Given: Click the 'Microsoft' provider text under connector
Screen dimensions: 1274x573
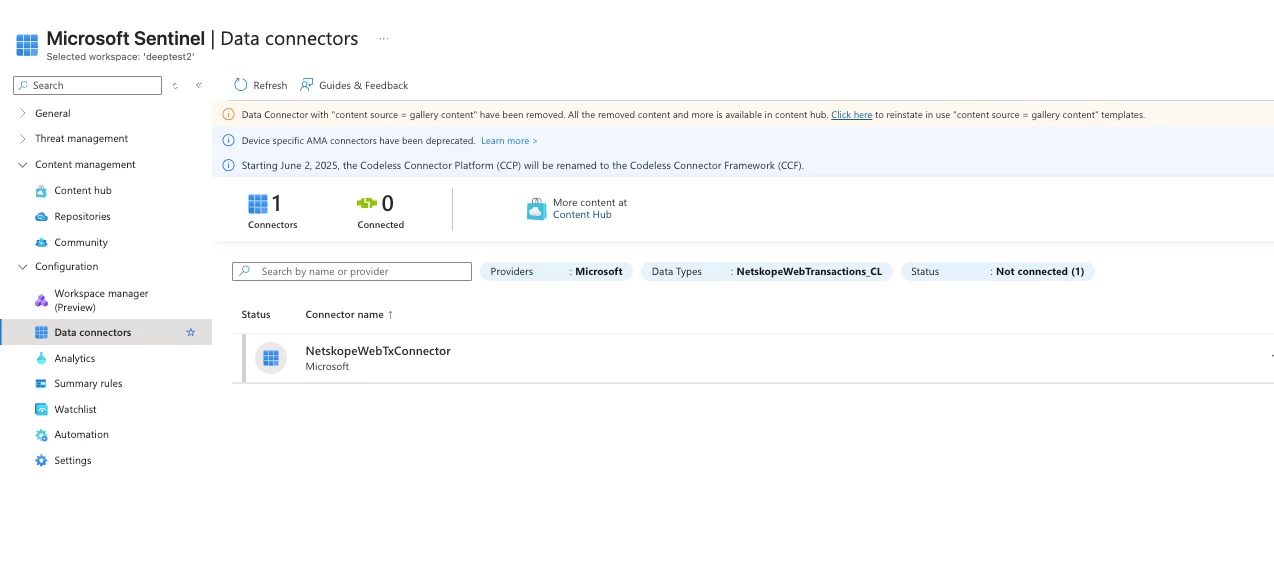Looking at the screenshot, I should pos(327,367).
